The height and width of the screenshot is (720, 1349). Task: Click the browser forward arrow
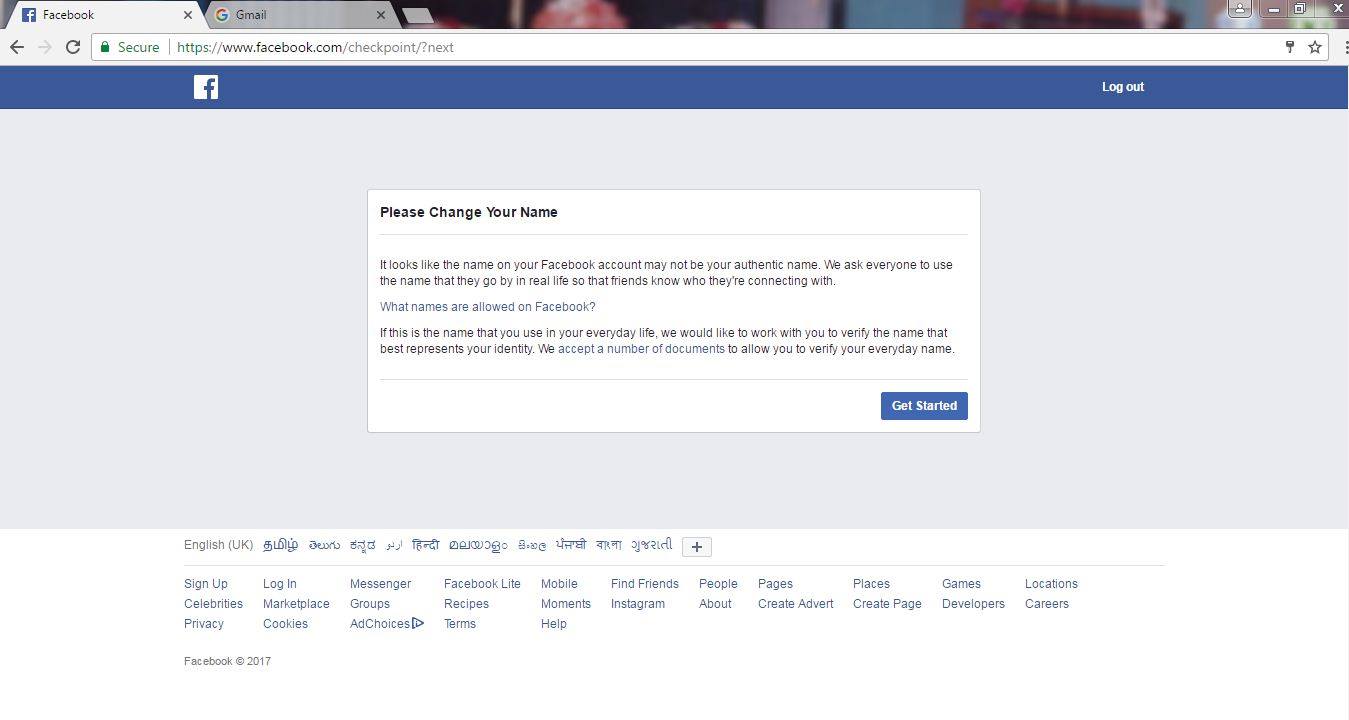[x=44, y=47]
